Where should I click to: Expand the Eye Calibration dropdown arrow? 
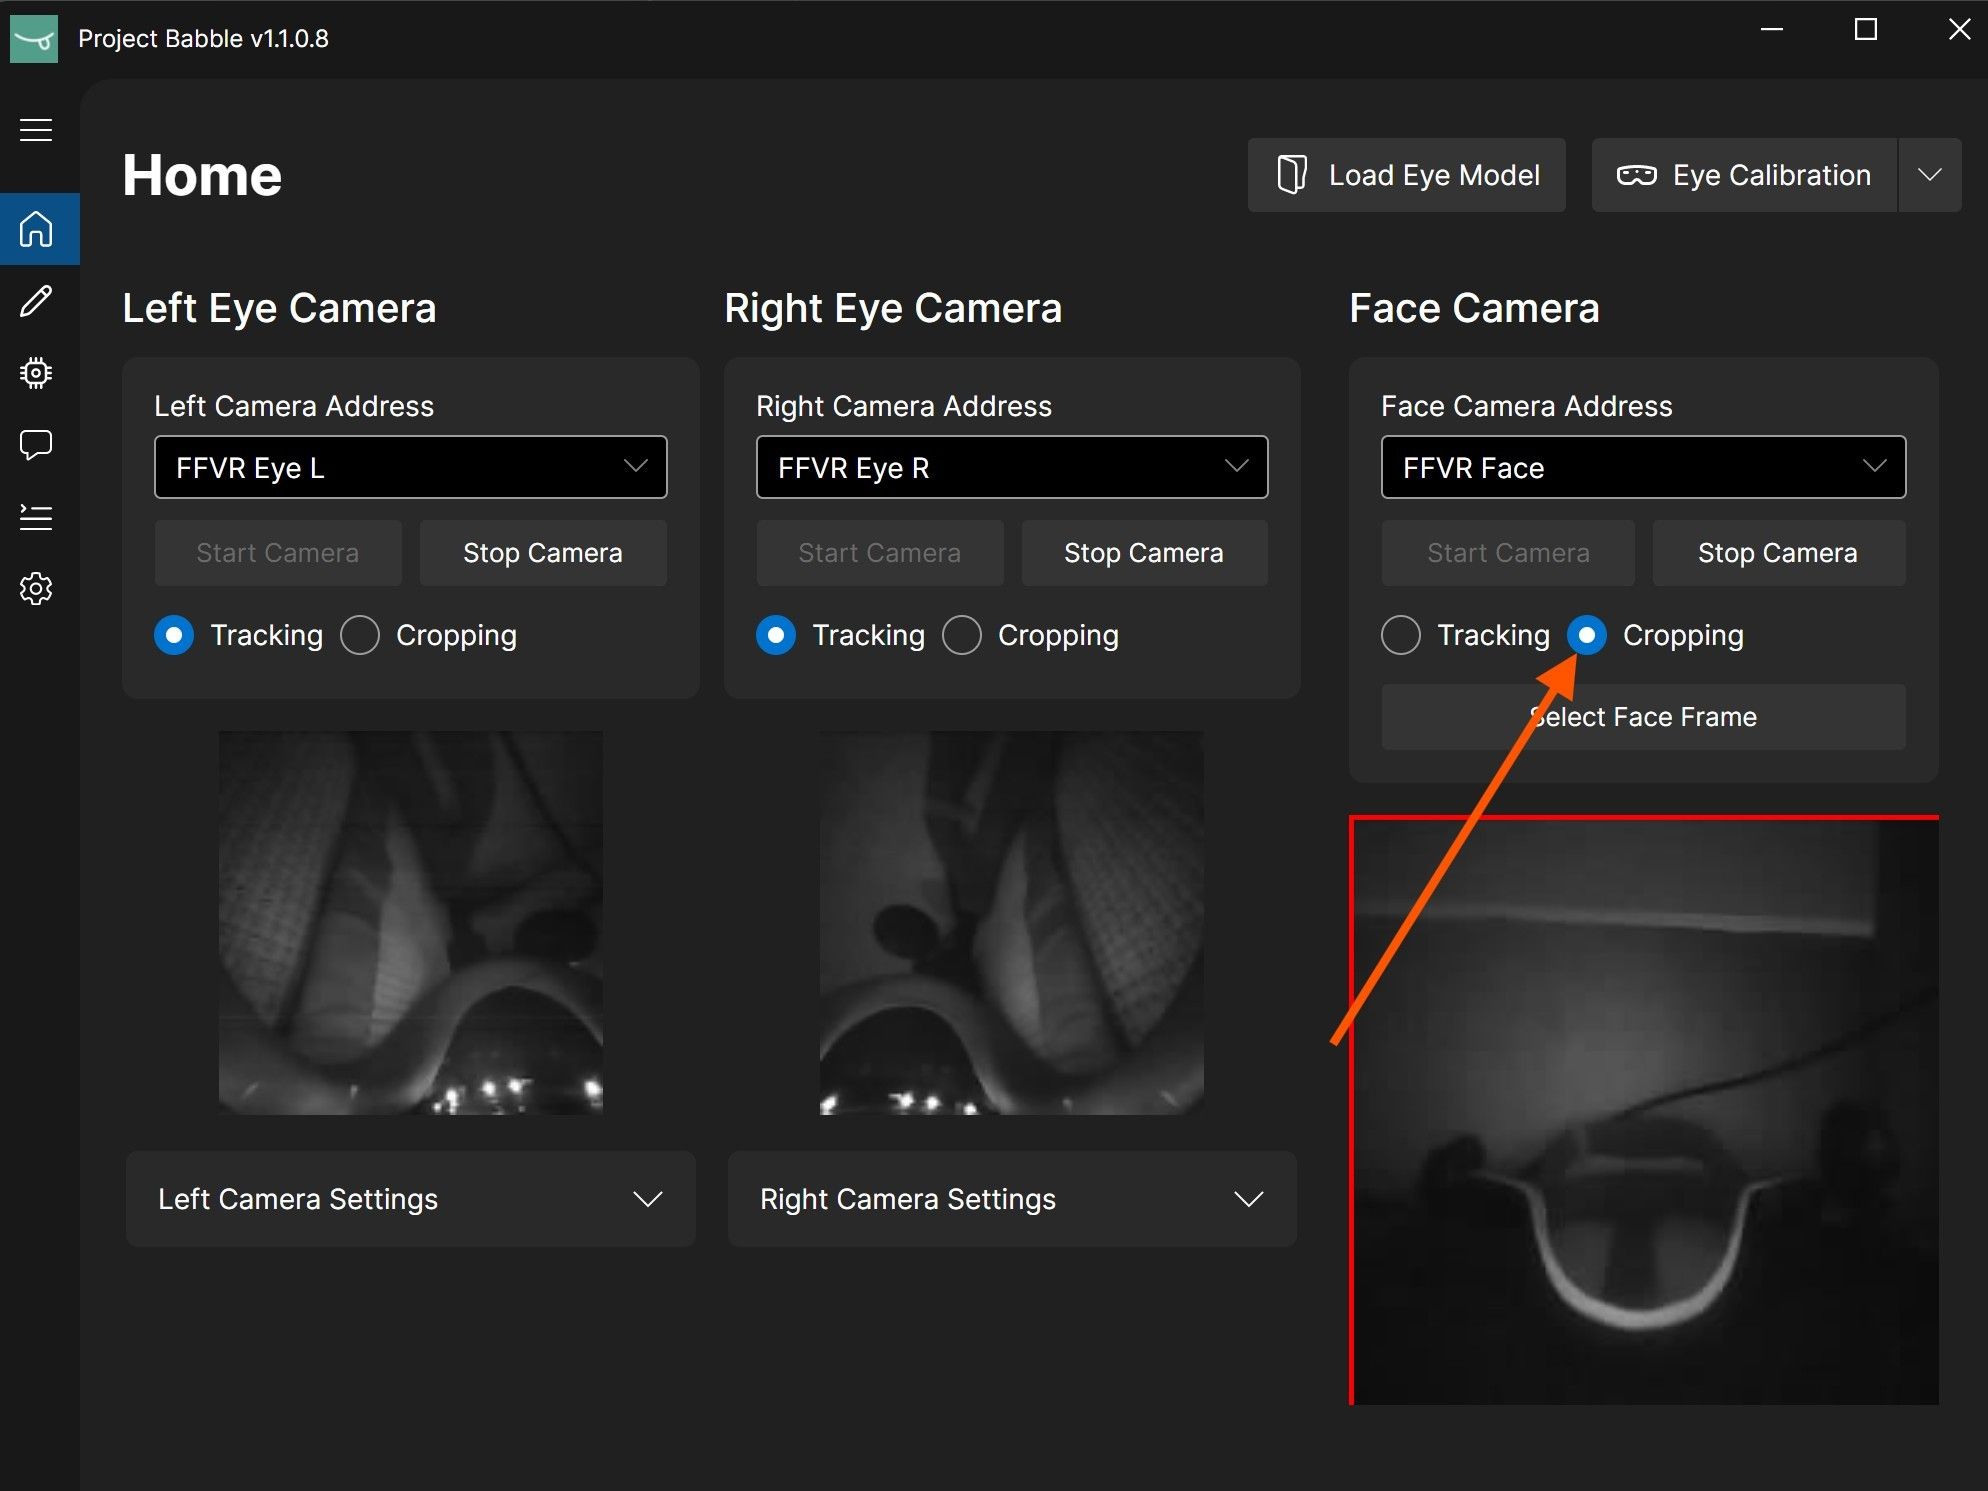(1930, 175)
